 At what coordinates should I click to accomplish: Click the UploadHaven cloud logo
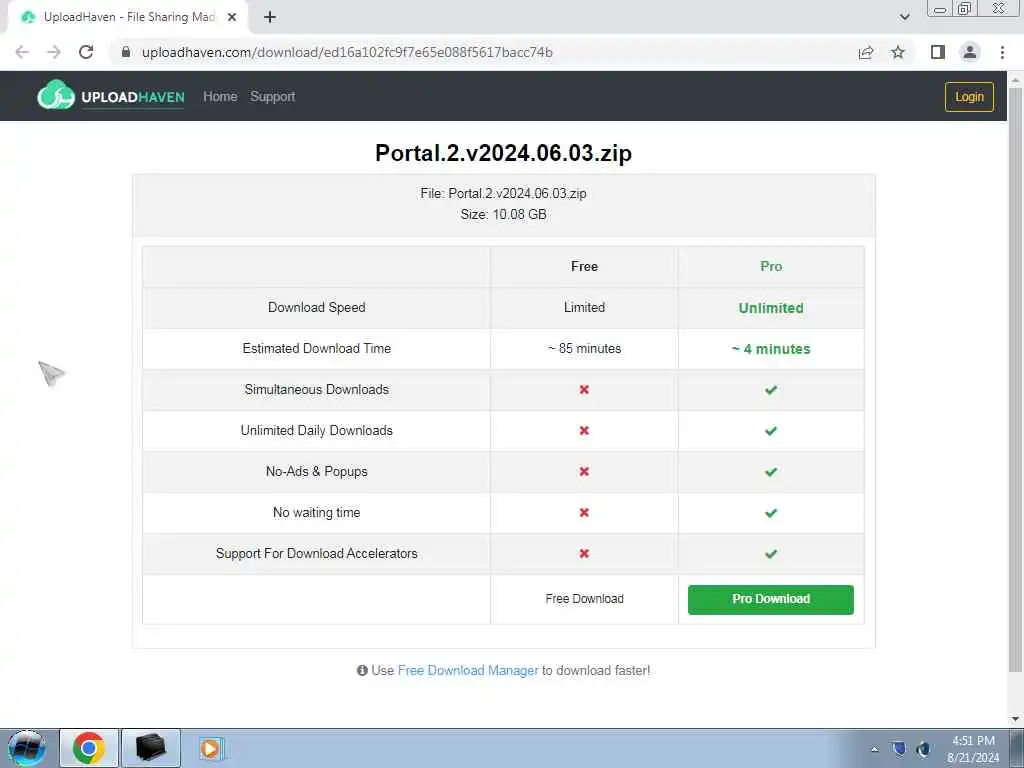coord(56,95)
